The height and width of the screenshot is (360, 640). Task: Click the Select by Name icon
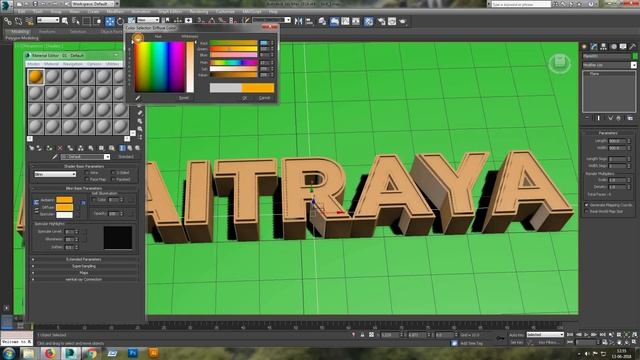(x=76, y=21)
